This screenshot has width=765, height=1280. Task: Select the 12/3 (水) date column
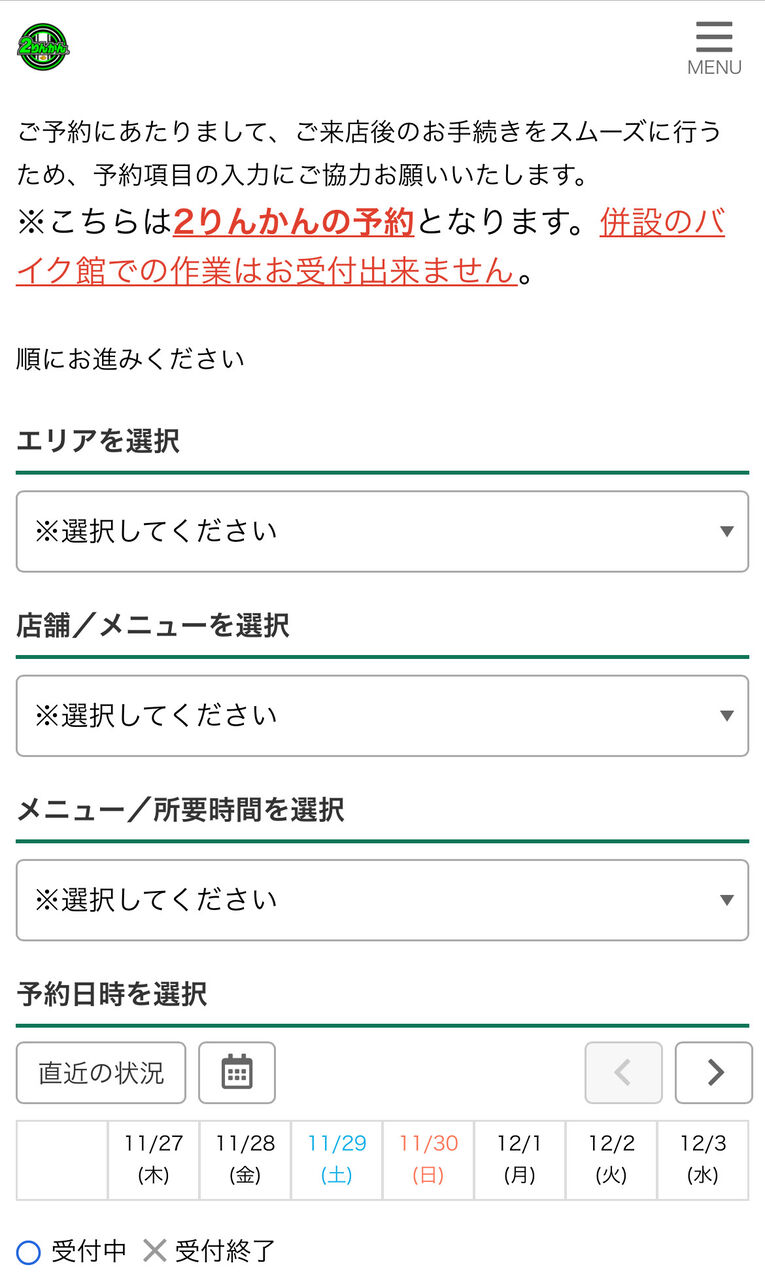coord(703,1159)
